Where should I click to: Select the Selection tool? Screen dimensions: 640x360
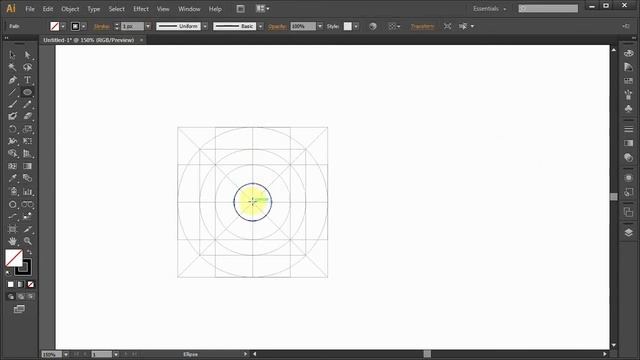coord(12,55)
